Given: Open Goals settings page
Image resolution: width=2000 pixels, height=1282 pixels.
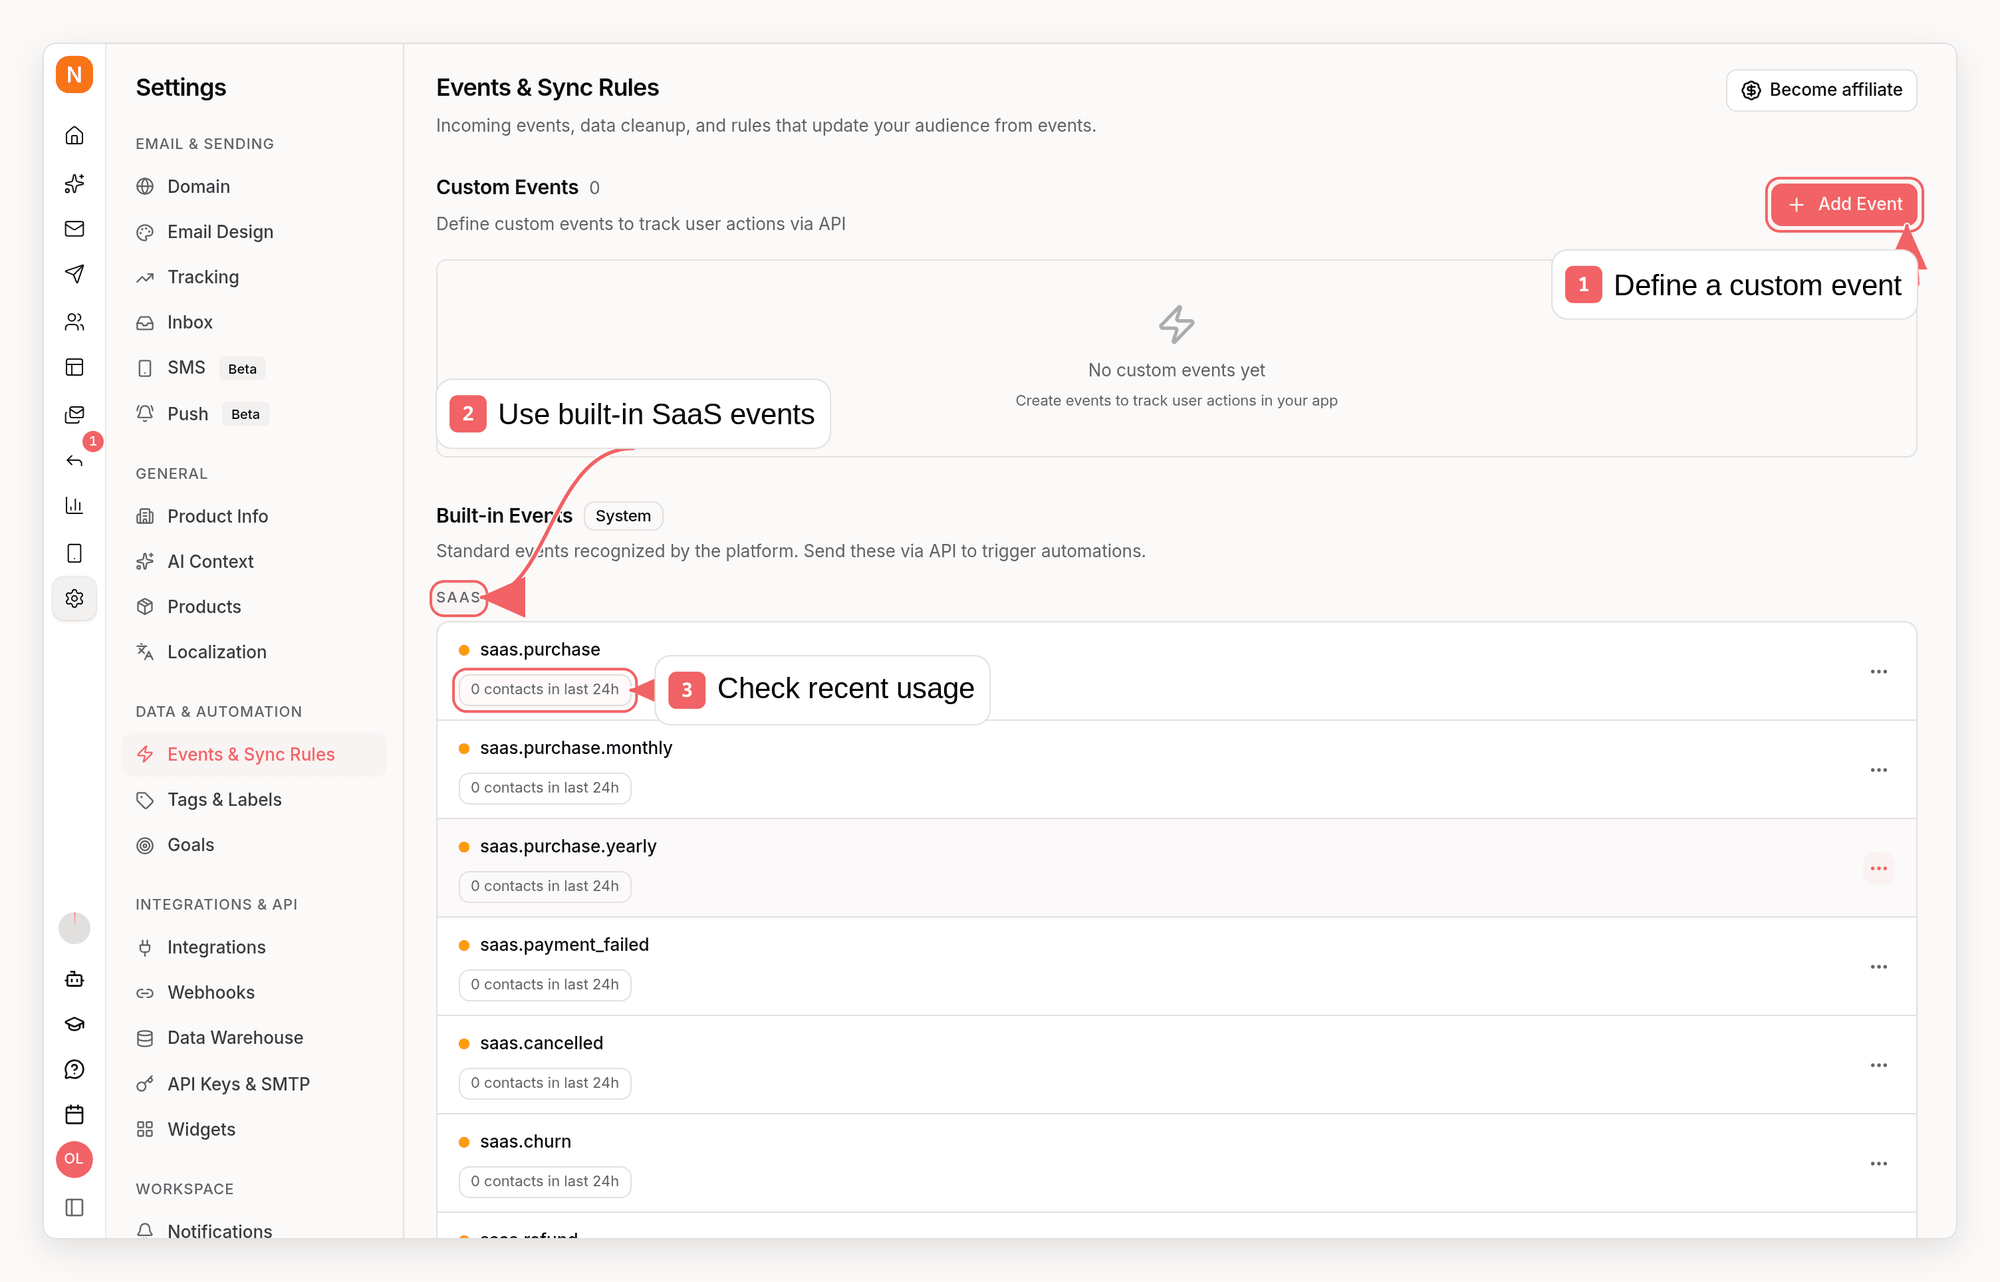Looking at the screenshot, I should click(x=254, y=845).
